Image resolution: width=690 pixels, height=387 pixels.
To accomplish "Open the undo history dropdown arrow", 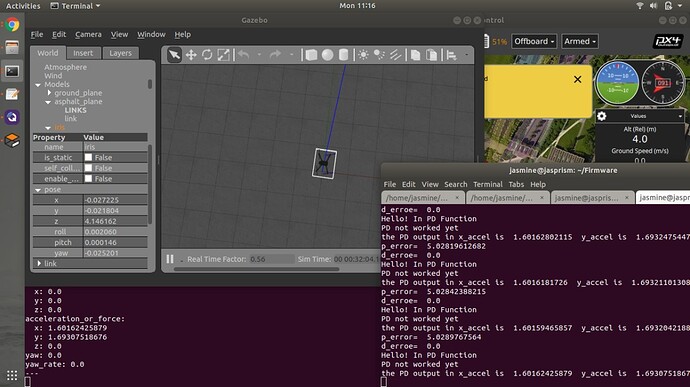I will [x=259, y=55].
